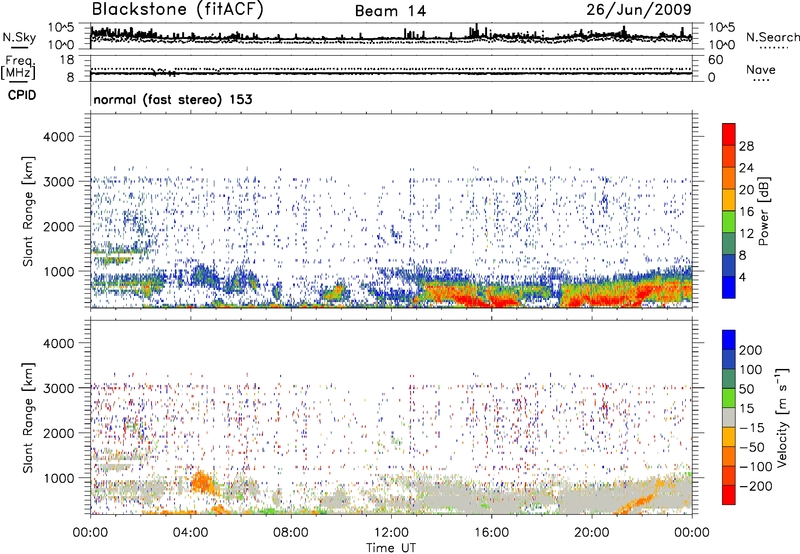Click the "Slant Range [km]" label of the velocity panel

tap(28, 418)
